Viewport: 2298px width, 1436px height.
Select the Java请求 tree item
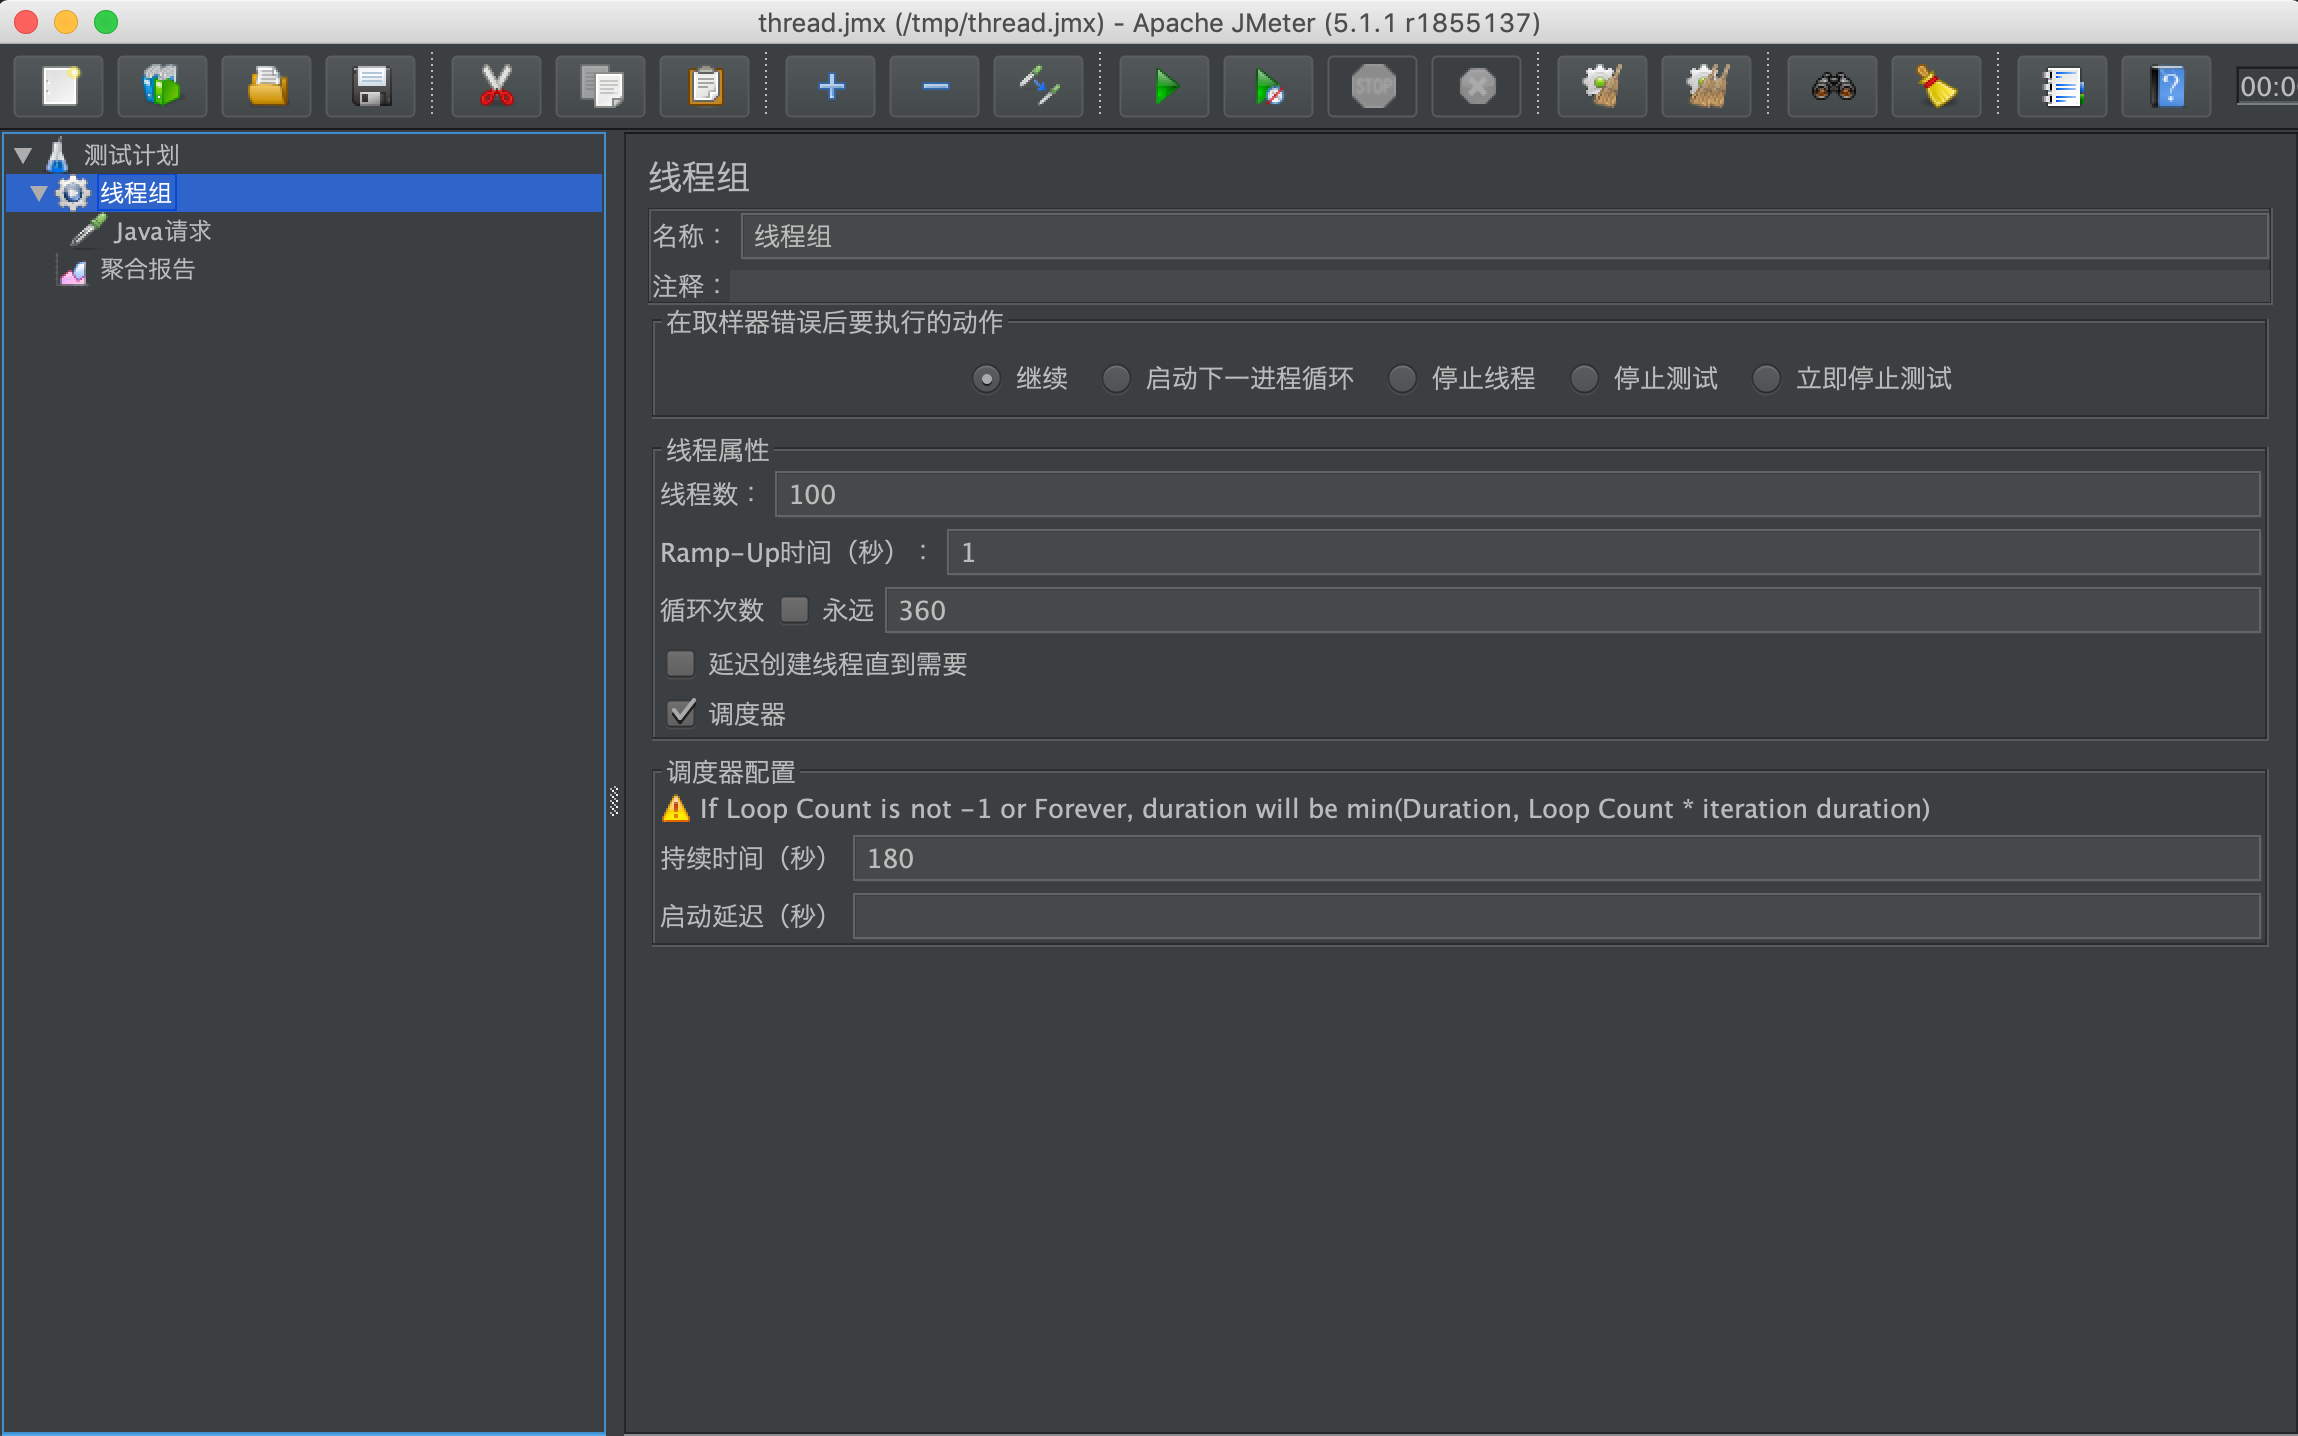(x=162, y=231)
